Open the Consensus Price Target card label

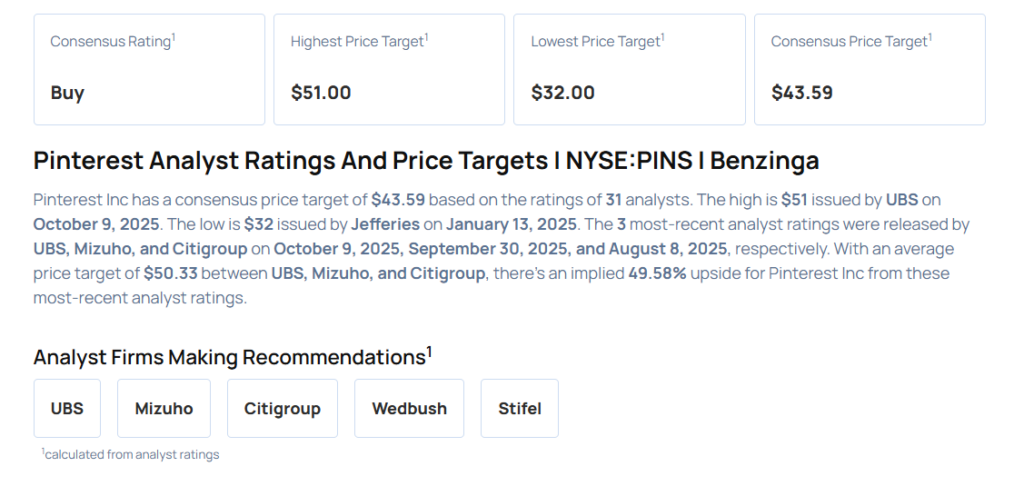(x=851, y=41)
